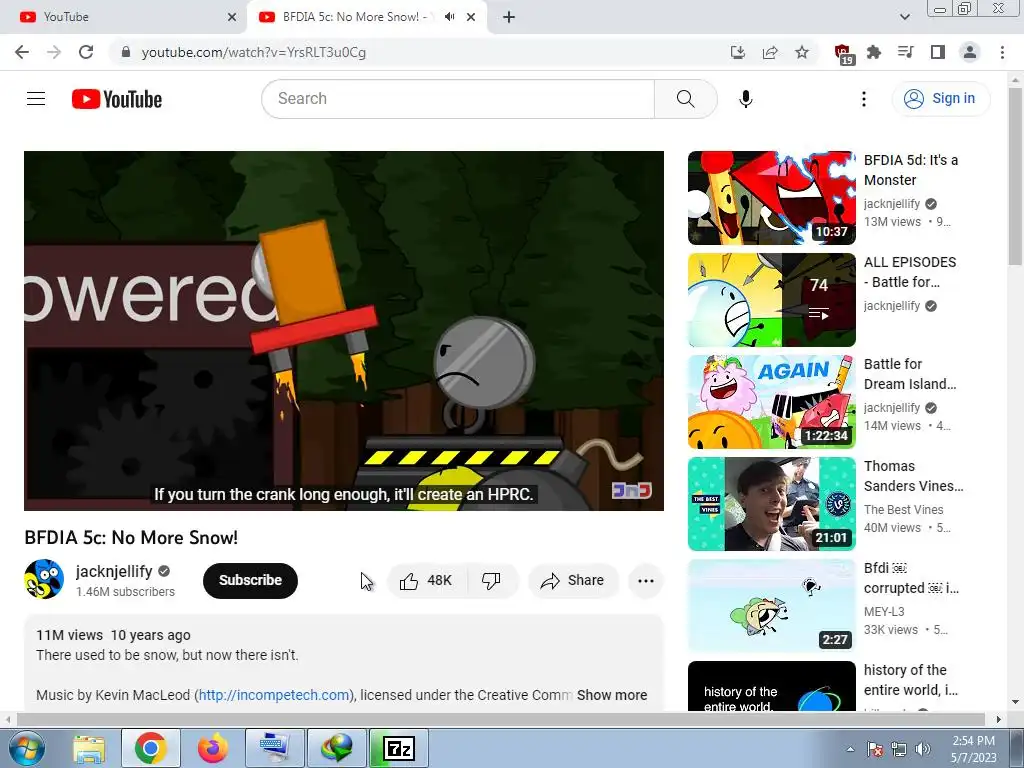Click MEY-L3 channel name
Viewport: 1024px width, 768px height.
click(884, 611)
